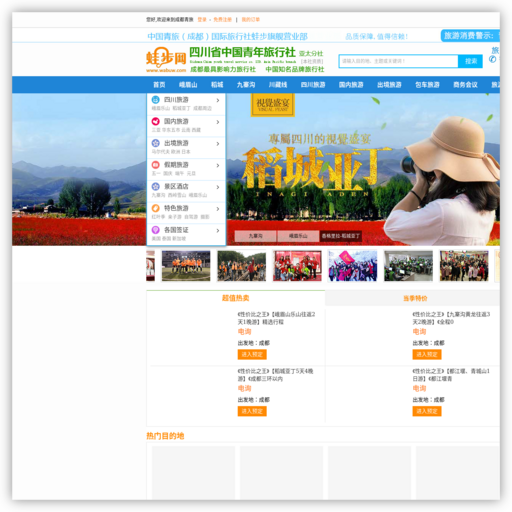Switch to the 超值热卖 tab
Screen dimensions: 512x512
click(236, 298)
